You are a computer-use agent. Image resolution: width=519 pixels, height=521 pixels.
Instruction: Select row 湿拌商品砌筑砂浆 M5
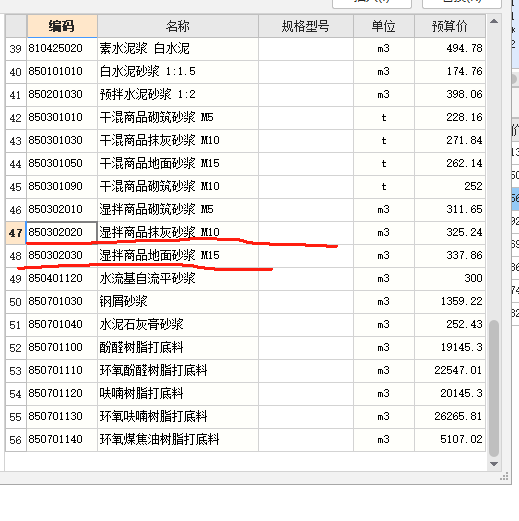[245, 210]
